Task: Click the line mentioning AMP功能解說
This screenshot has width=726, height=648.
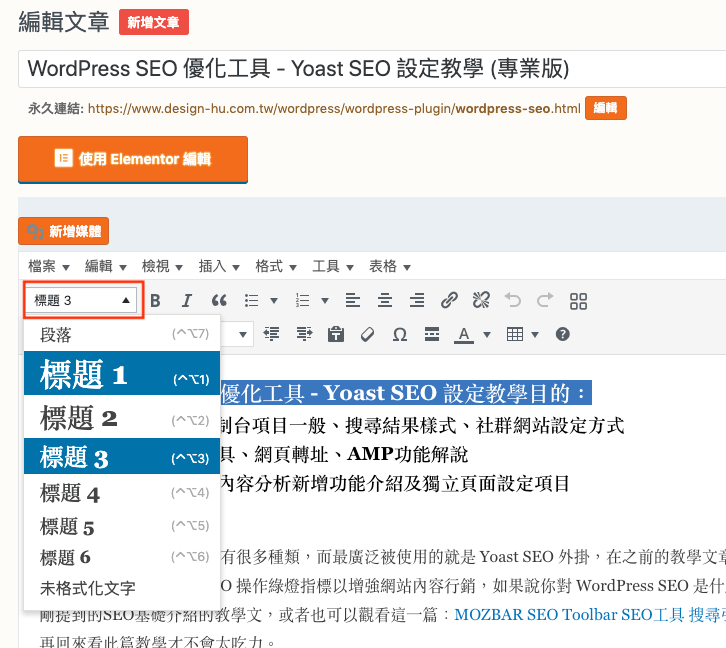Action: [344, 455]
